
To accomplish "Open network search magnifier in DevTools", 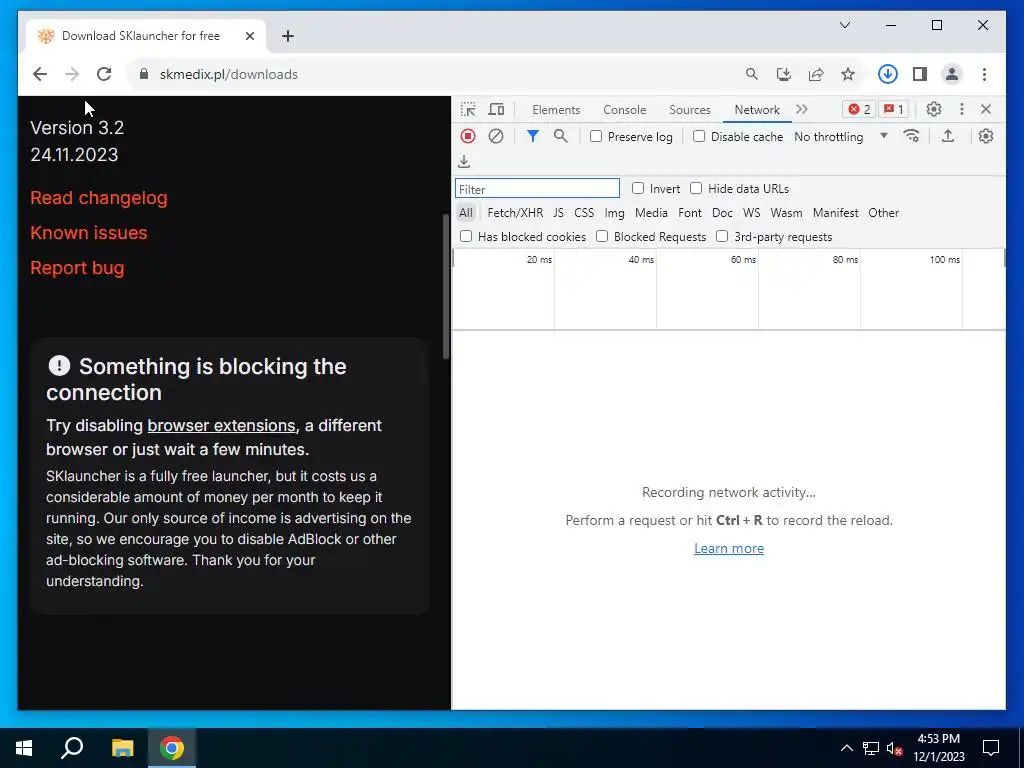I will [x=560, y=136].
